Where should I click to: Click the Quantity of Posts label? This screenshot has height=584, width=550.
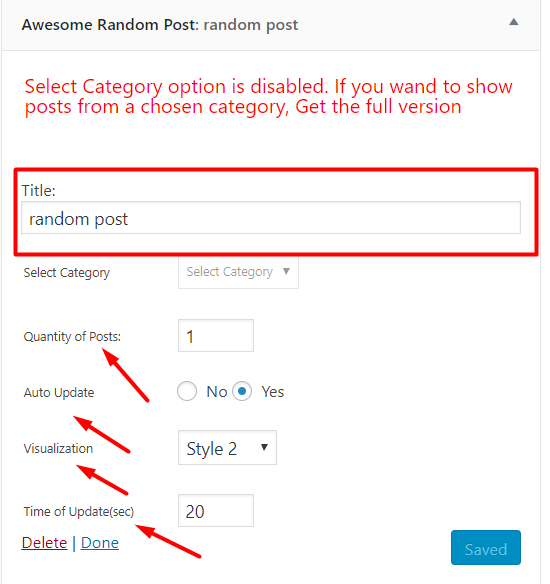coord(72,337)
